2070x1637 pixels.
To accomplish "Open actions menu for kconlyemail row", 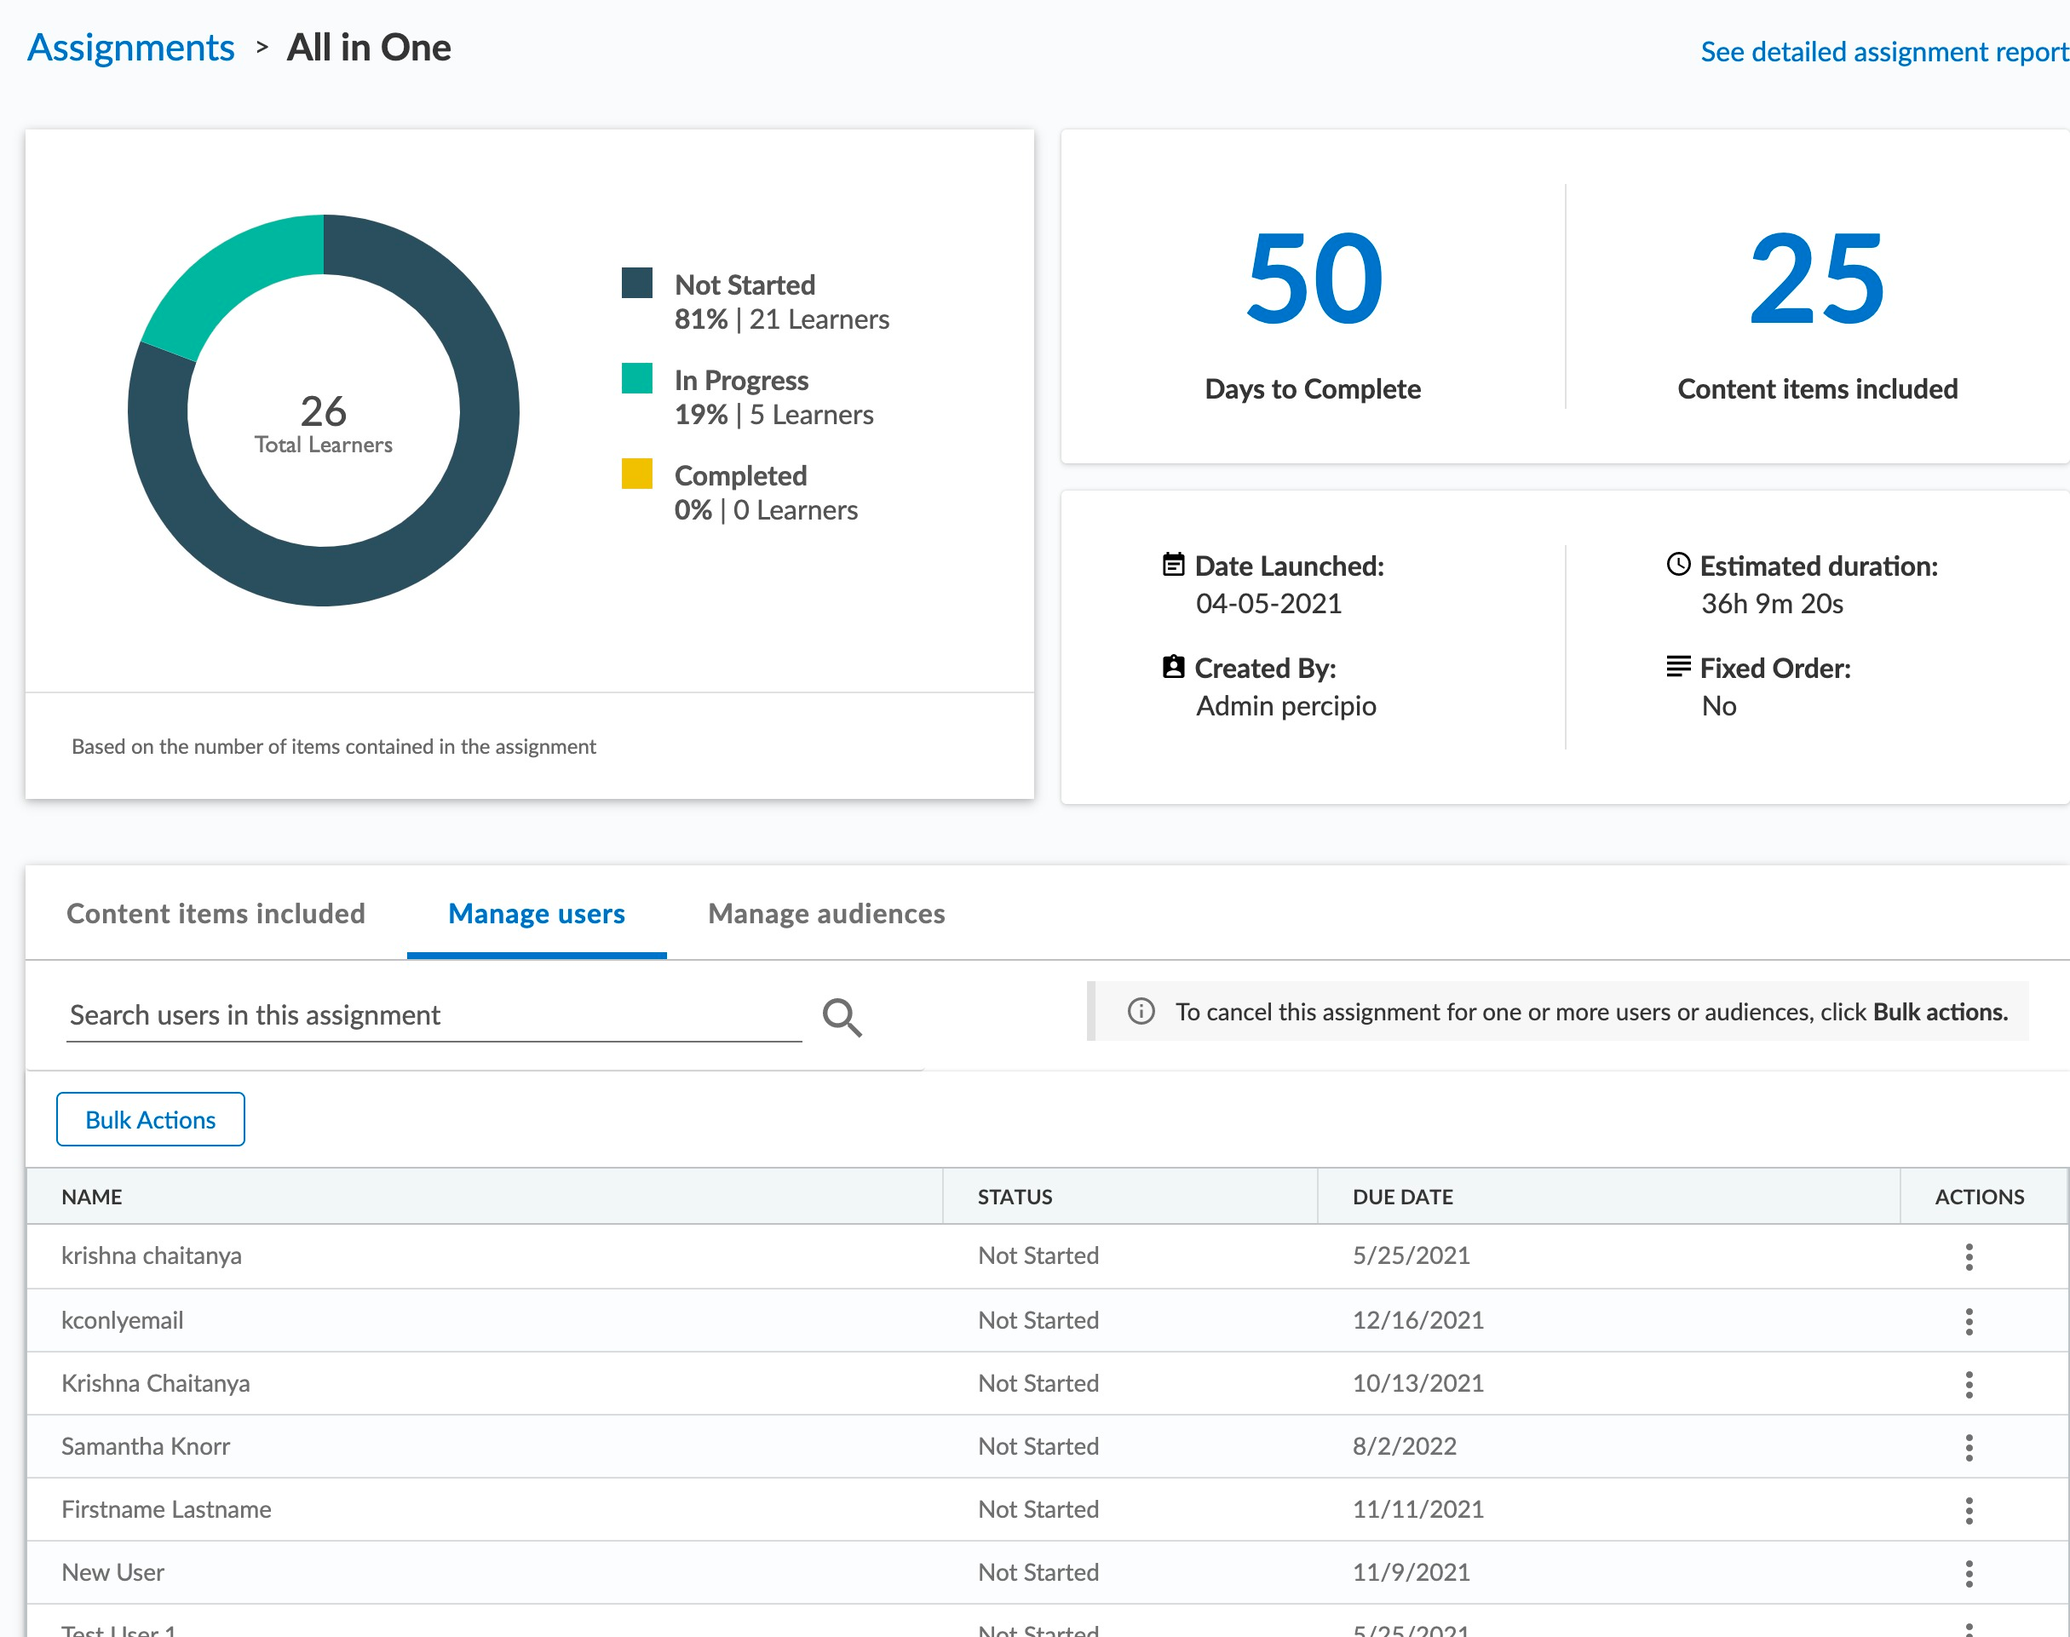I will coord(1968,1321).
